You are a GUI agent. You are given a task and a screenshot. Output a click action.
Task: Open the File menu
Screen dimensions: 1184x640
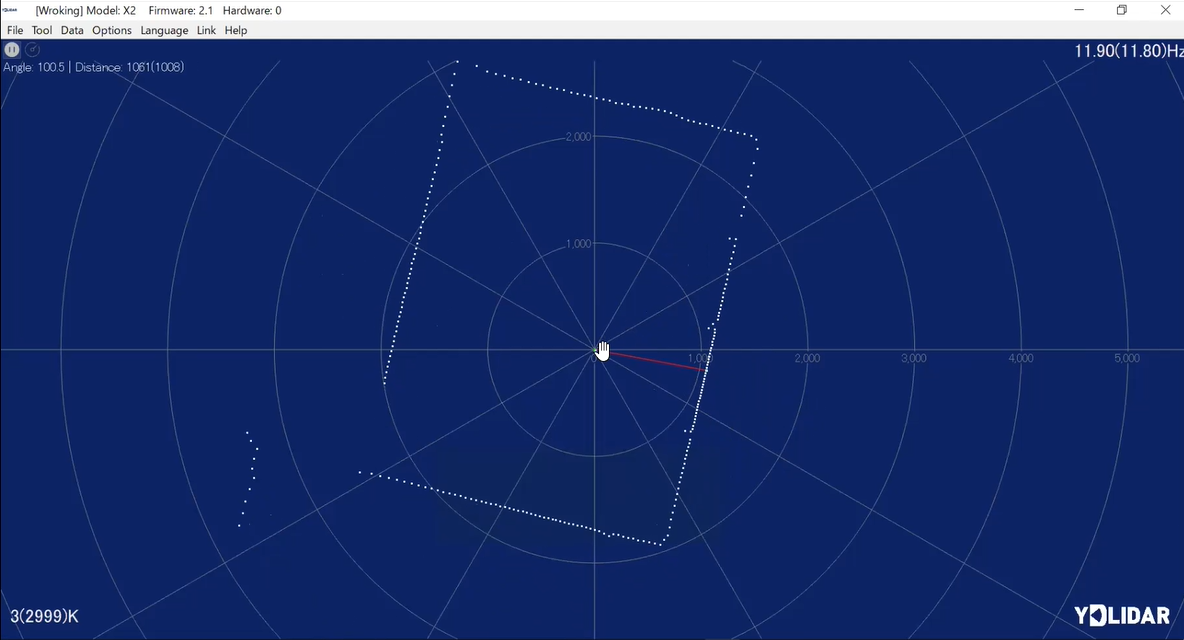15,30
